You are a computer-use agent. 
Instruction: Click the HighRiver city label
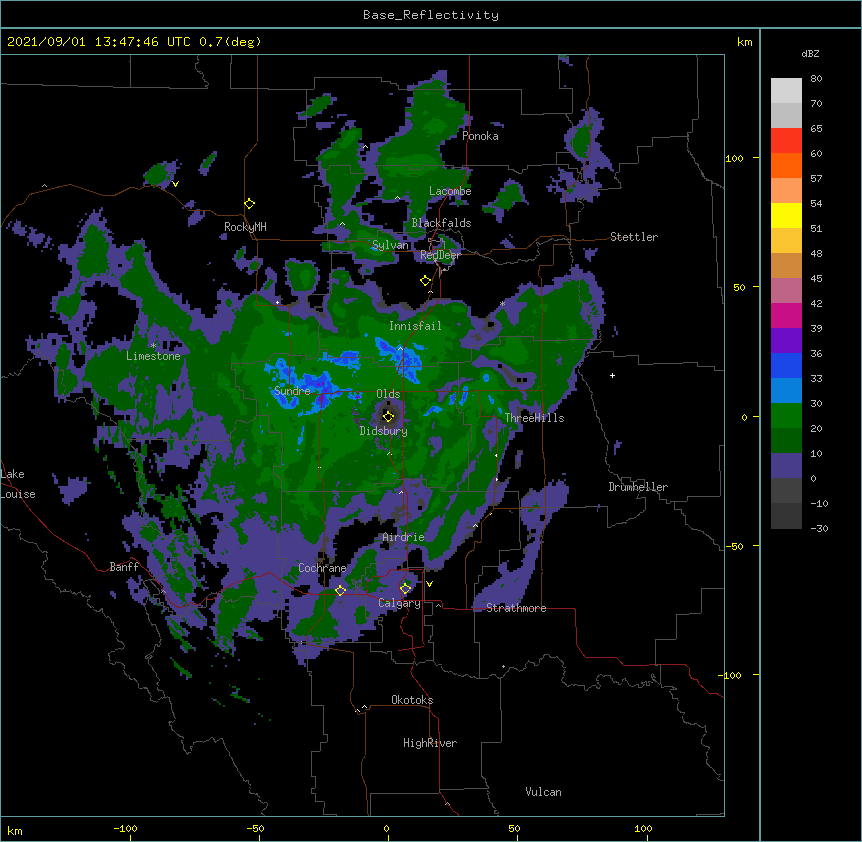430,743
